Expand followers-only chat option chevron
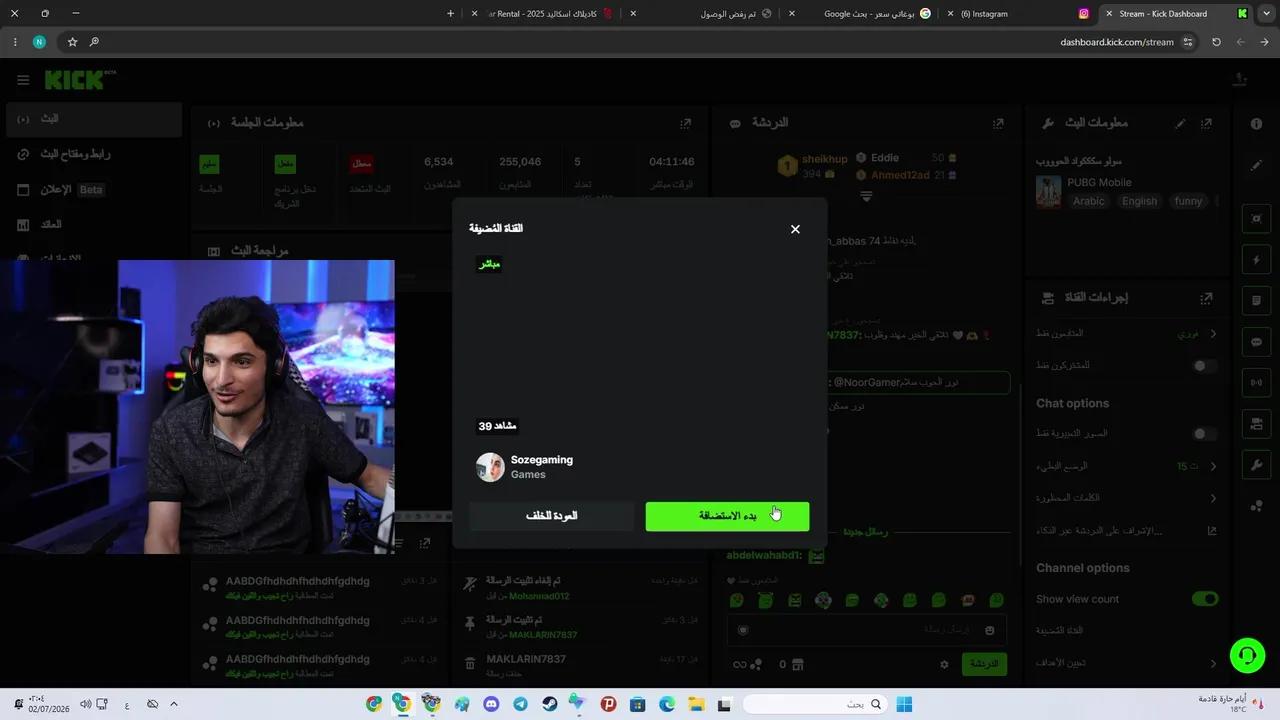This screenshot has height=720, width=1280. 1213,334
